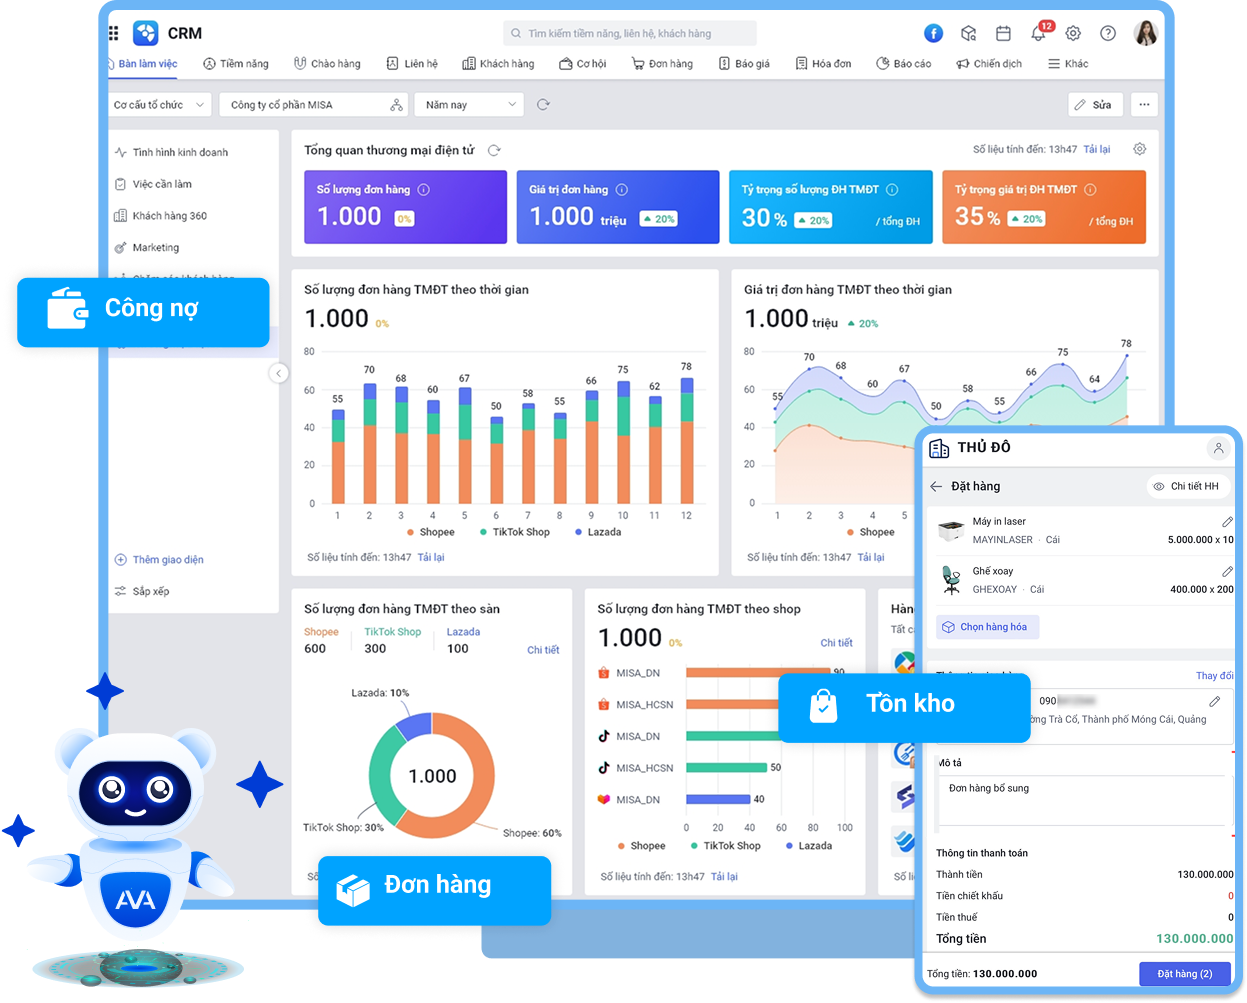Open the notifications bell with 12 badge
This screenshot has height=1003, width=1247.
tap(1039, 34)
